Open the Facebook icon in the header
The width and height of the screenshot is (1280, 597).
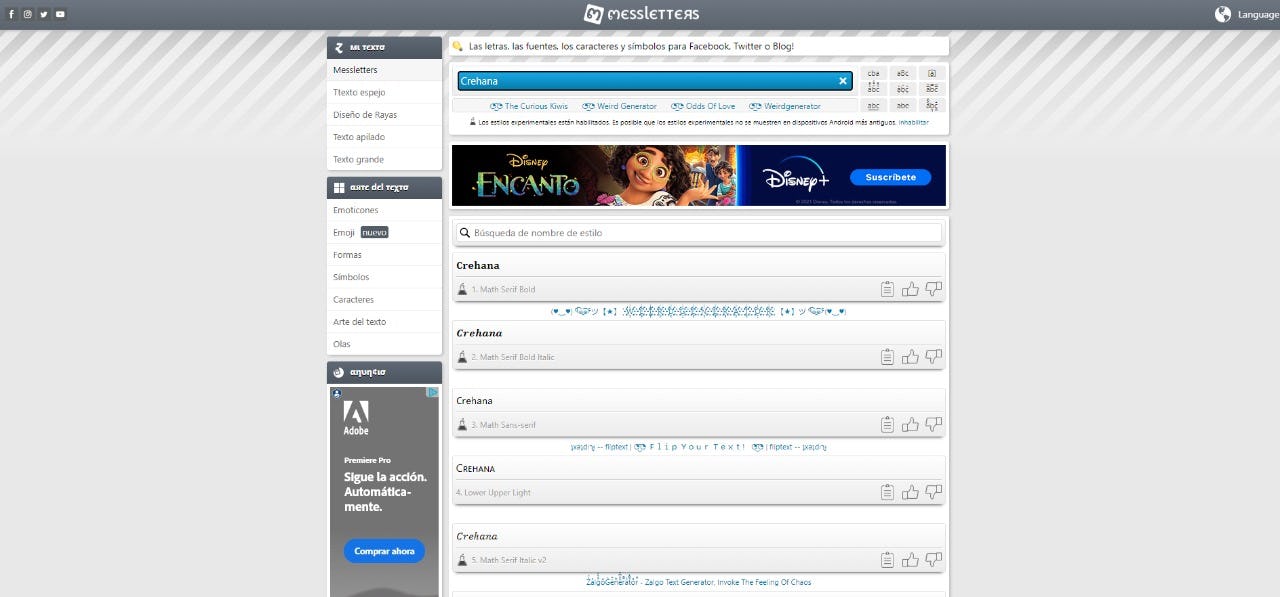[12, 14]
